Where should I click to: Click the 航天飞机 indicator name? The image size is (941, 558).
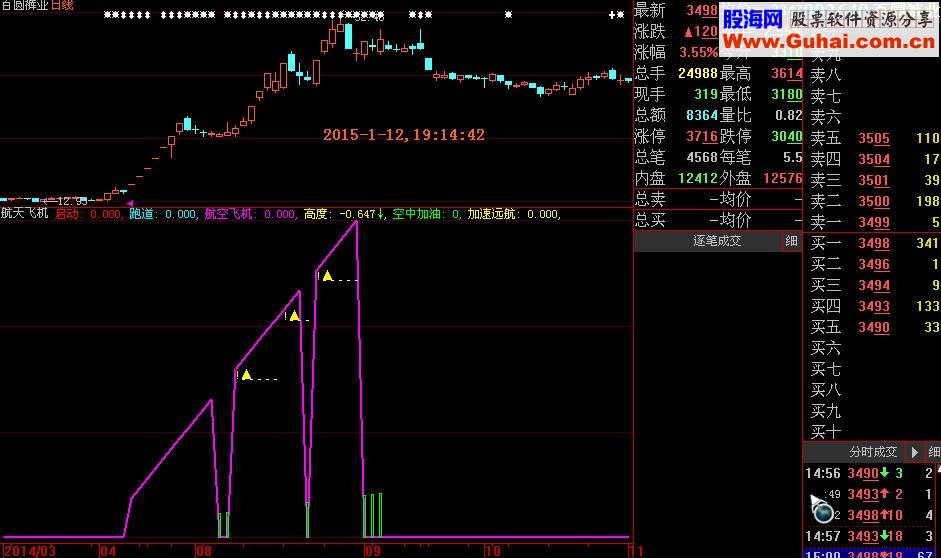pos(25,214)
